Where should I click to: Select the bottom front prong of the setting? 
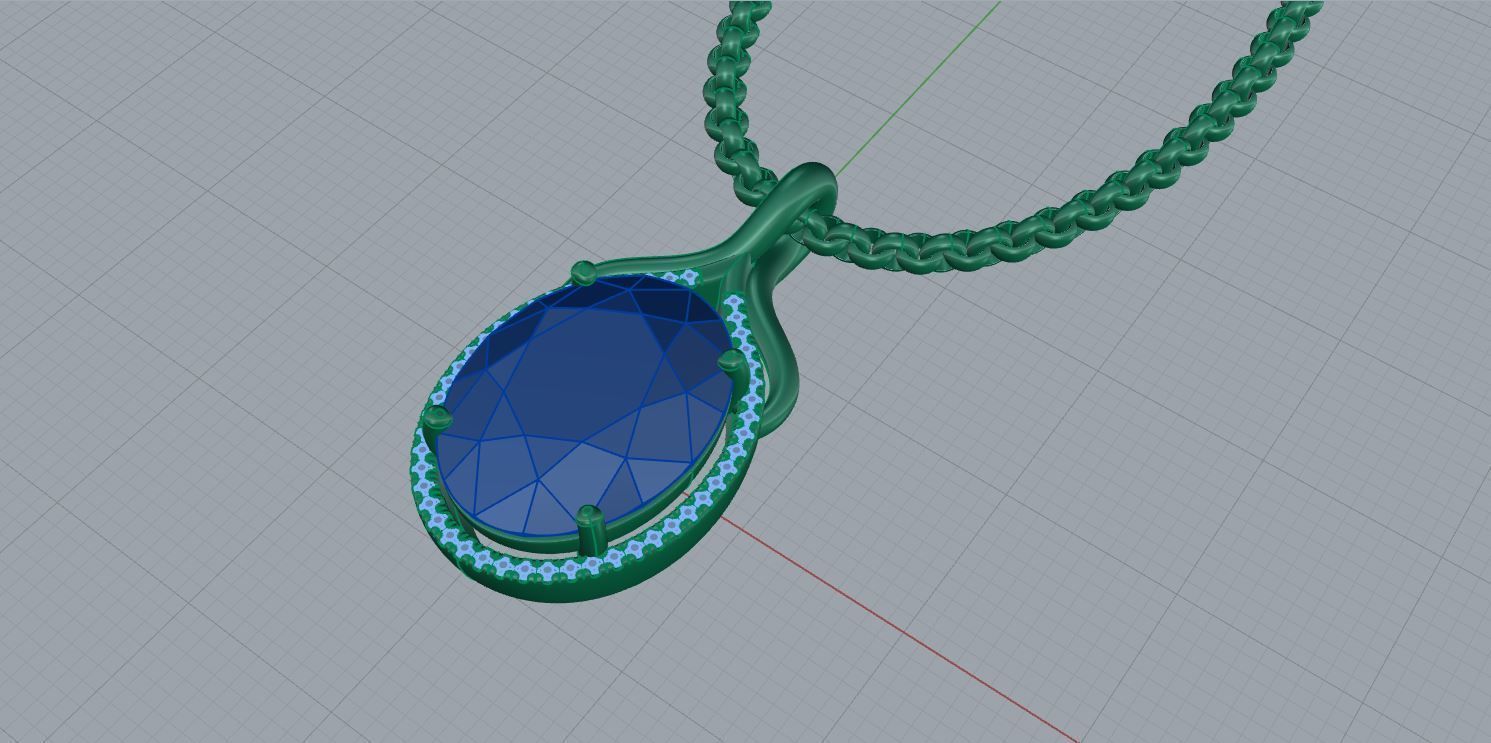[590, 530]
